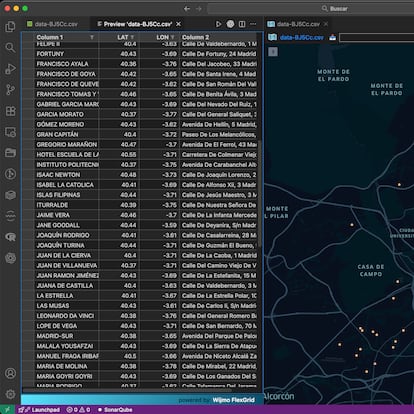Click the CASA DE CAMPO label on the map
Viewport: 414px width, 414px height.
371,270
